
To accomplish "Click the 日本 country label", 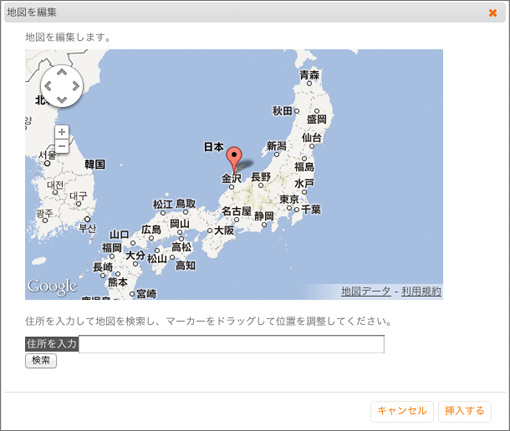I will pyautogui.click(x=214, y=146).
